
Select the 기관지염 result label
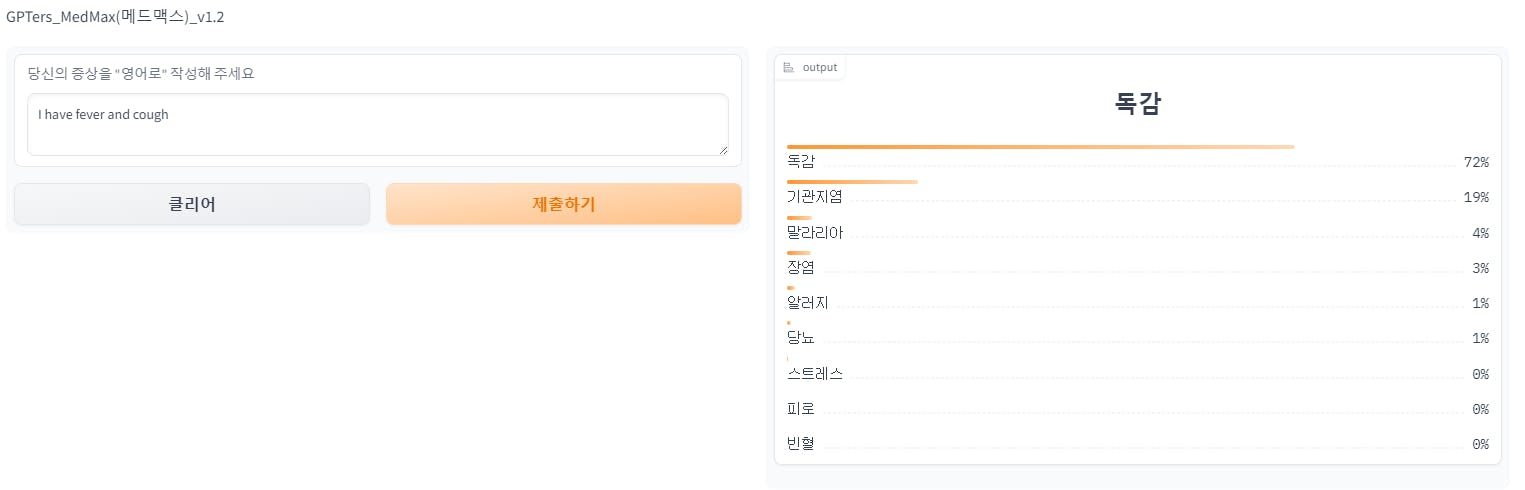[814, 197]
